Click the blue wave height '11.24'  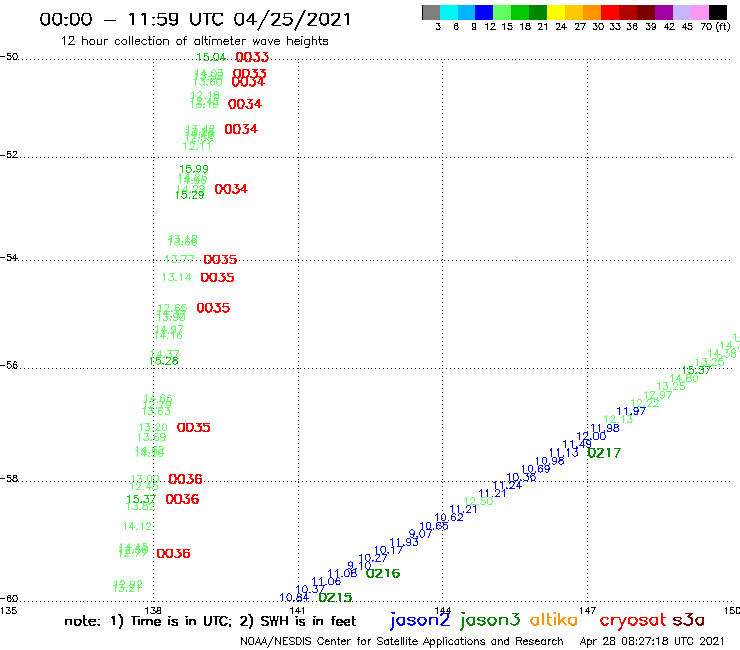click(507, 485)
